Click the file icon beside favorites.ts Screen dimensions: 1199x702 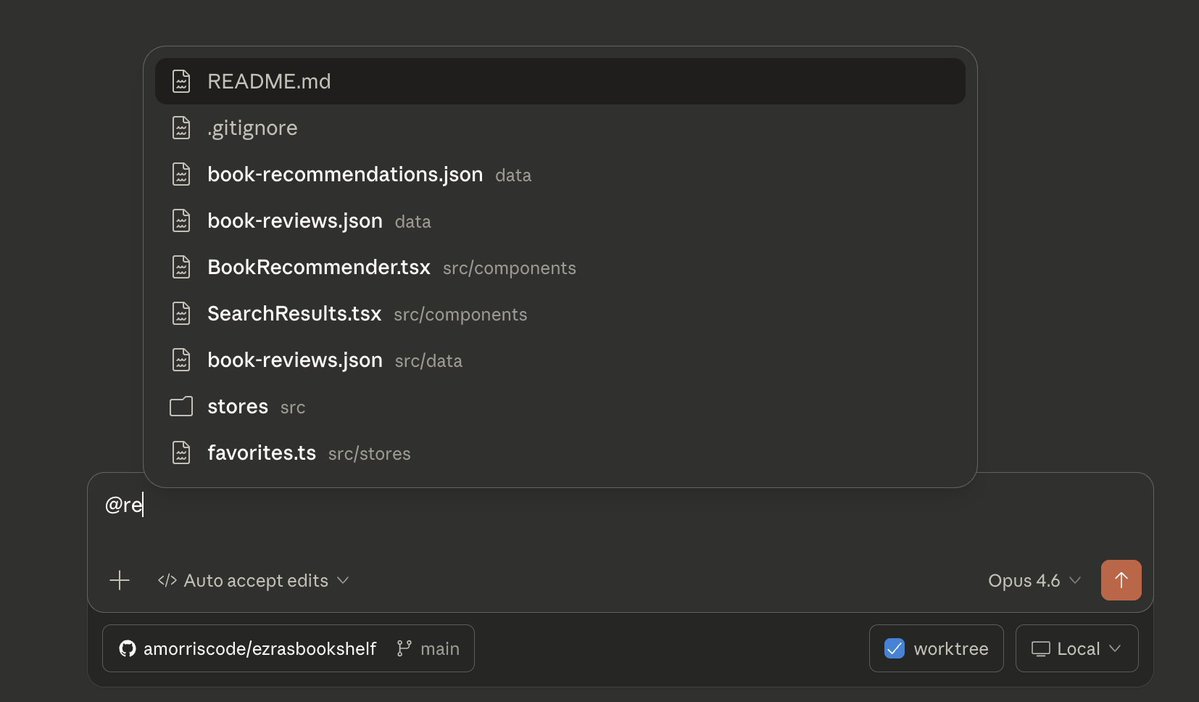coord(181,453)
